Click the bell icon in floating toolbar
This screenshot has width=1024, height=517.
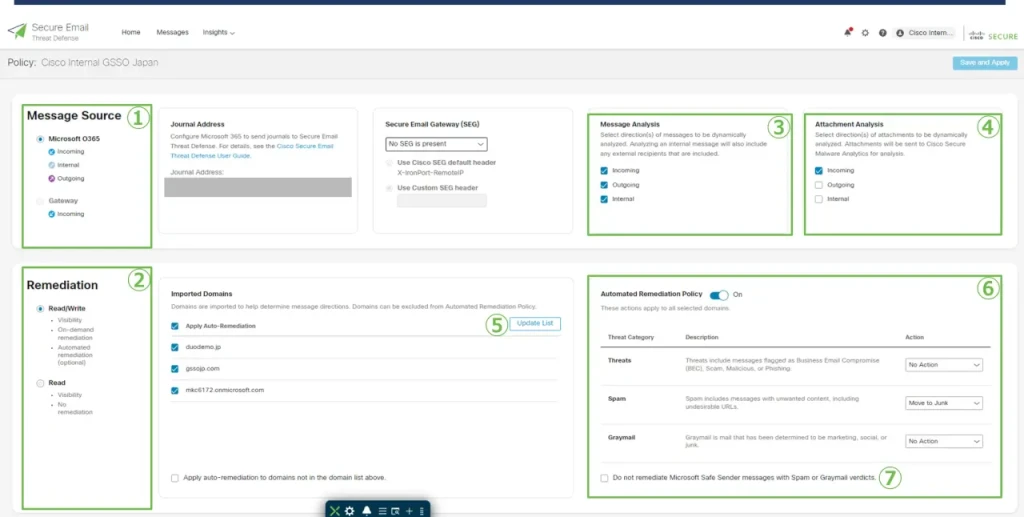pyautogui.click(x=367, y=510)
